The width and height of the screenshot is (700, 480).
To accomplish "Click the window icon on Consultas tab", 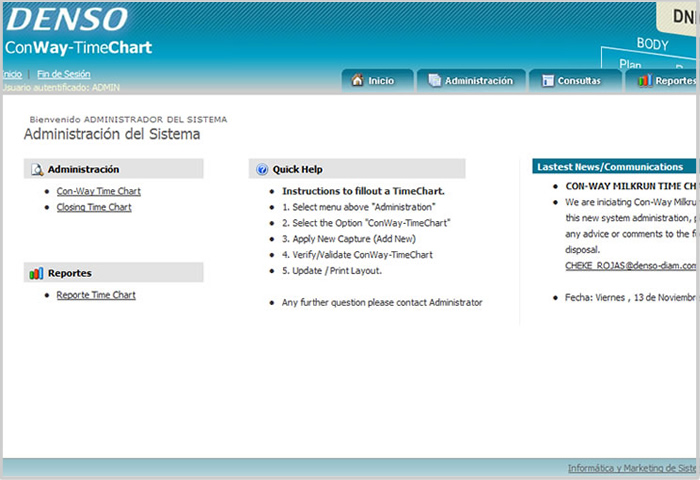I will pyautogui.click(x=547, y=81).
